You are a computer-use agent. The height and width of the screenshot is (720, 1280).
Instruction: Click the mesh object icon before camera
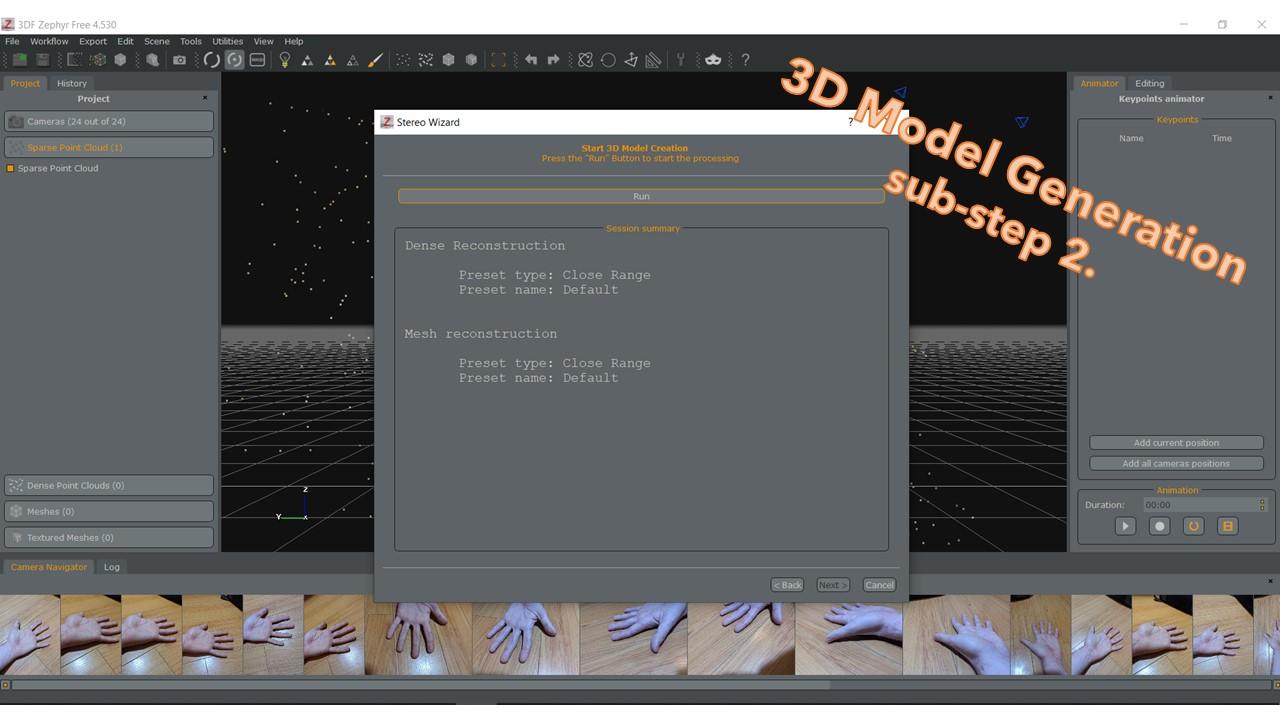(x=152, y=60)
